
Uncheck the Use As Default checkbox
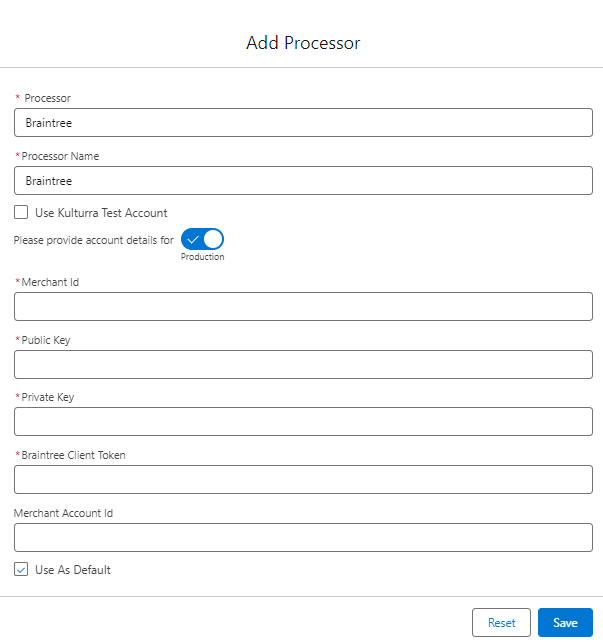(x=21, y=570)
